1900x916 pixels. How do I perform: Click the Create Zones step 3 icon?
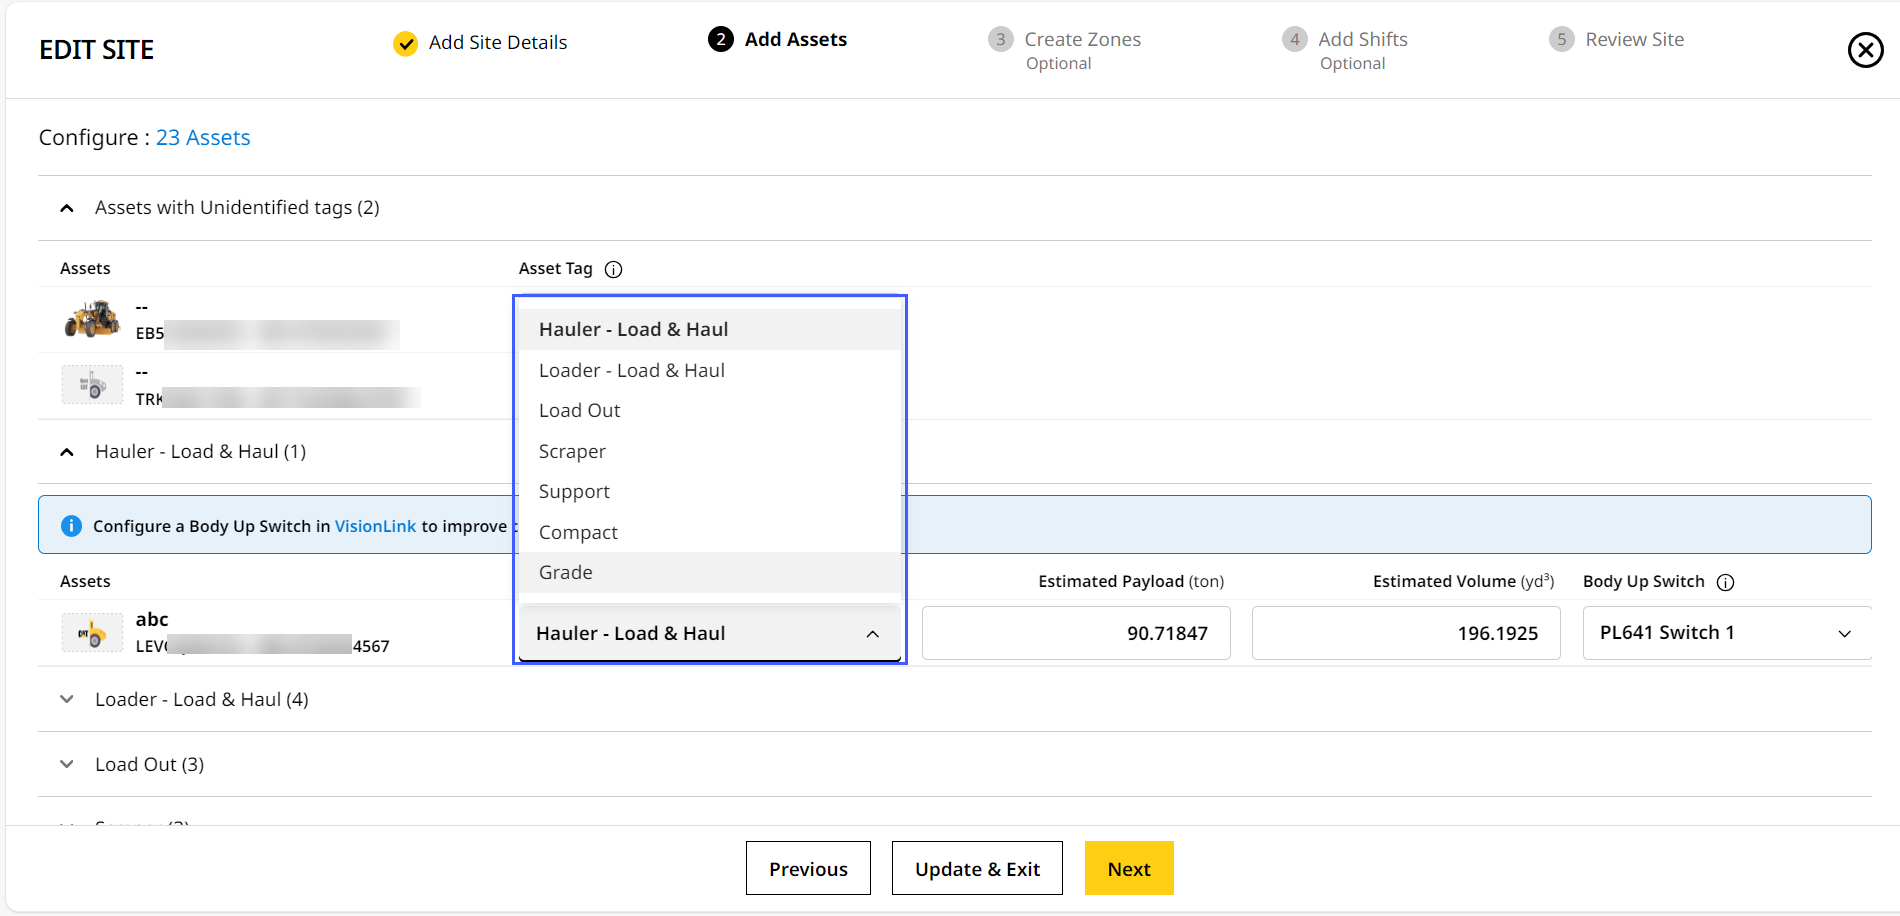[1000, 40]
